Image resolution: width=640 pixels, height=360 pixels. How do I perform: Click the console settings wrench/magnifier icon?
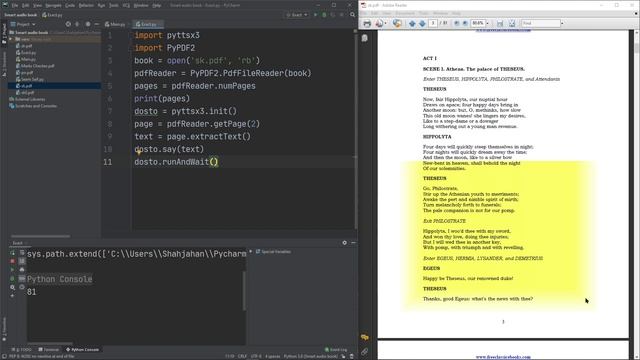[12, 287]
